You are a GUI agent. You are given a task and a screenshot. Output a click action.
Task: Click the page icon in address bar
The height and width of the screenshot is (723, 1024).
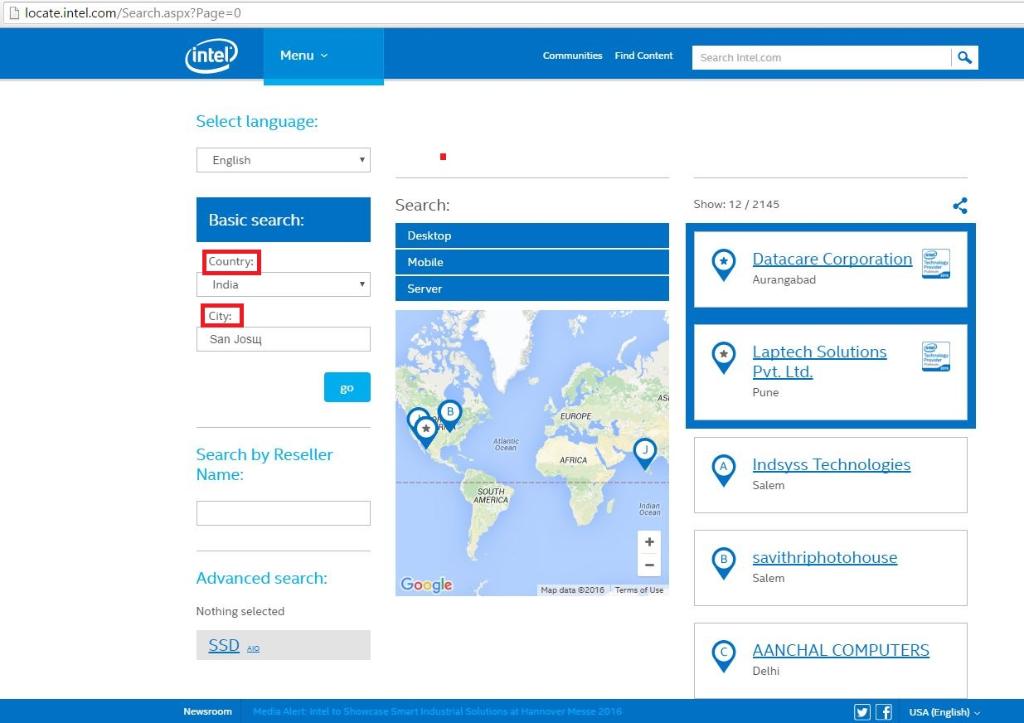(13, 13)
